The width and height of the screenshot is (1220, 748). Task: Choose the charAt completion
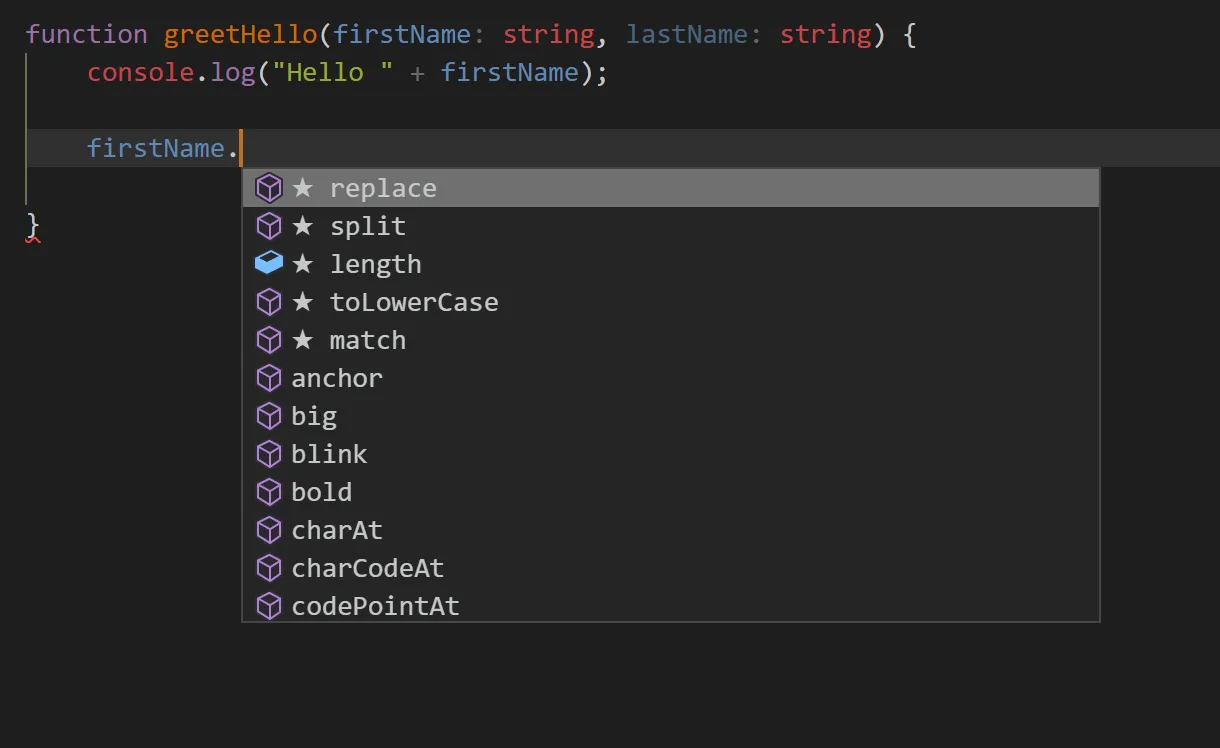point(337,530)
